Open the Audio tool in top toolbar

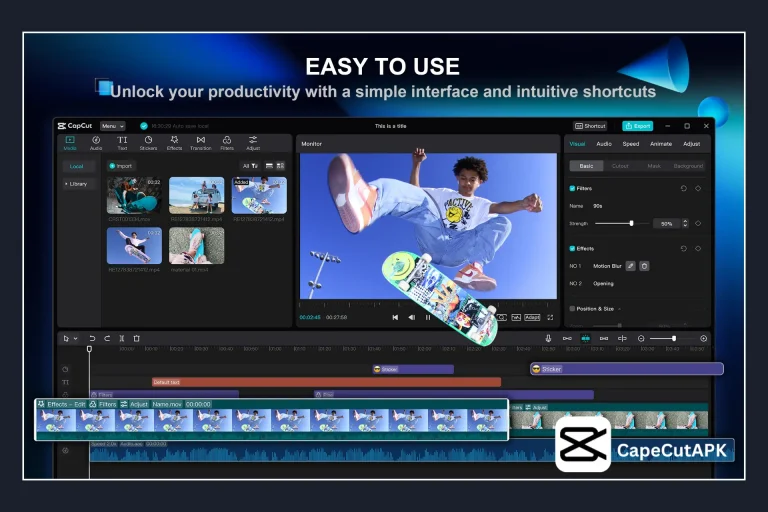pos(96,143)
